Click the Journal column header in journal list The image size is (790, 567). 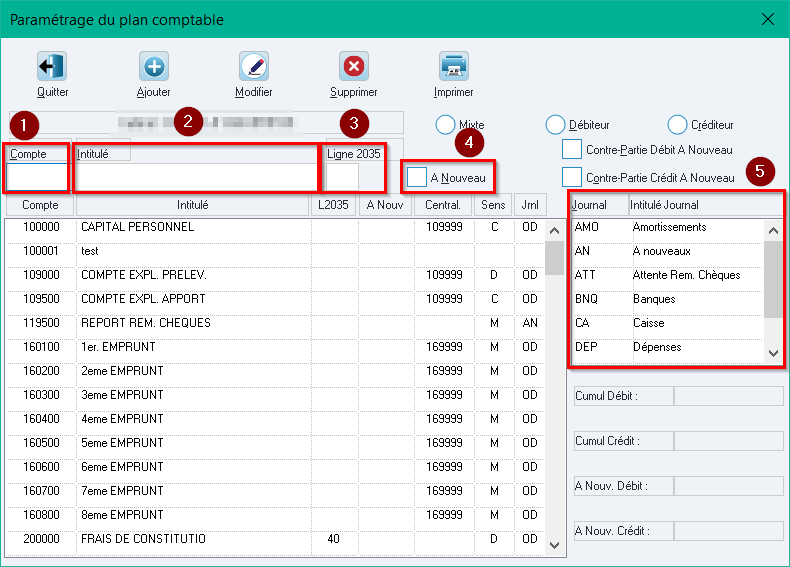pos(600,205)
